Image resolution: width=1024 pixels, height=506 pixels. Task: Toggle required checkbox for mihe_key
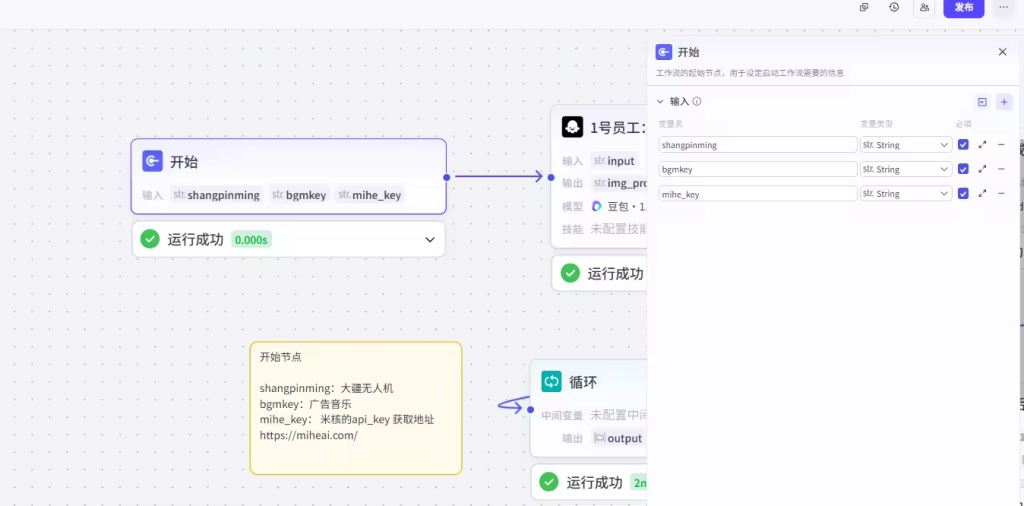(x=963, y=194)
